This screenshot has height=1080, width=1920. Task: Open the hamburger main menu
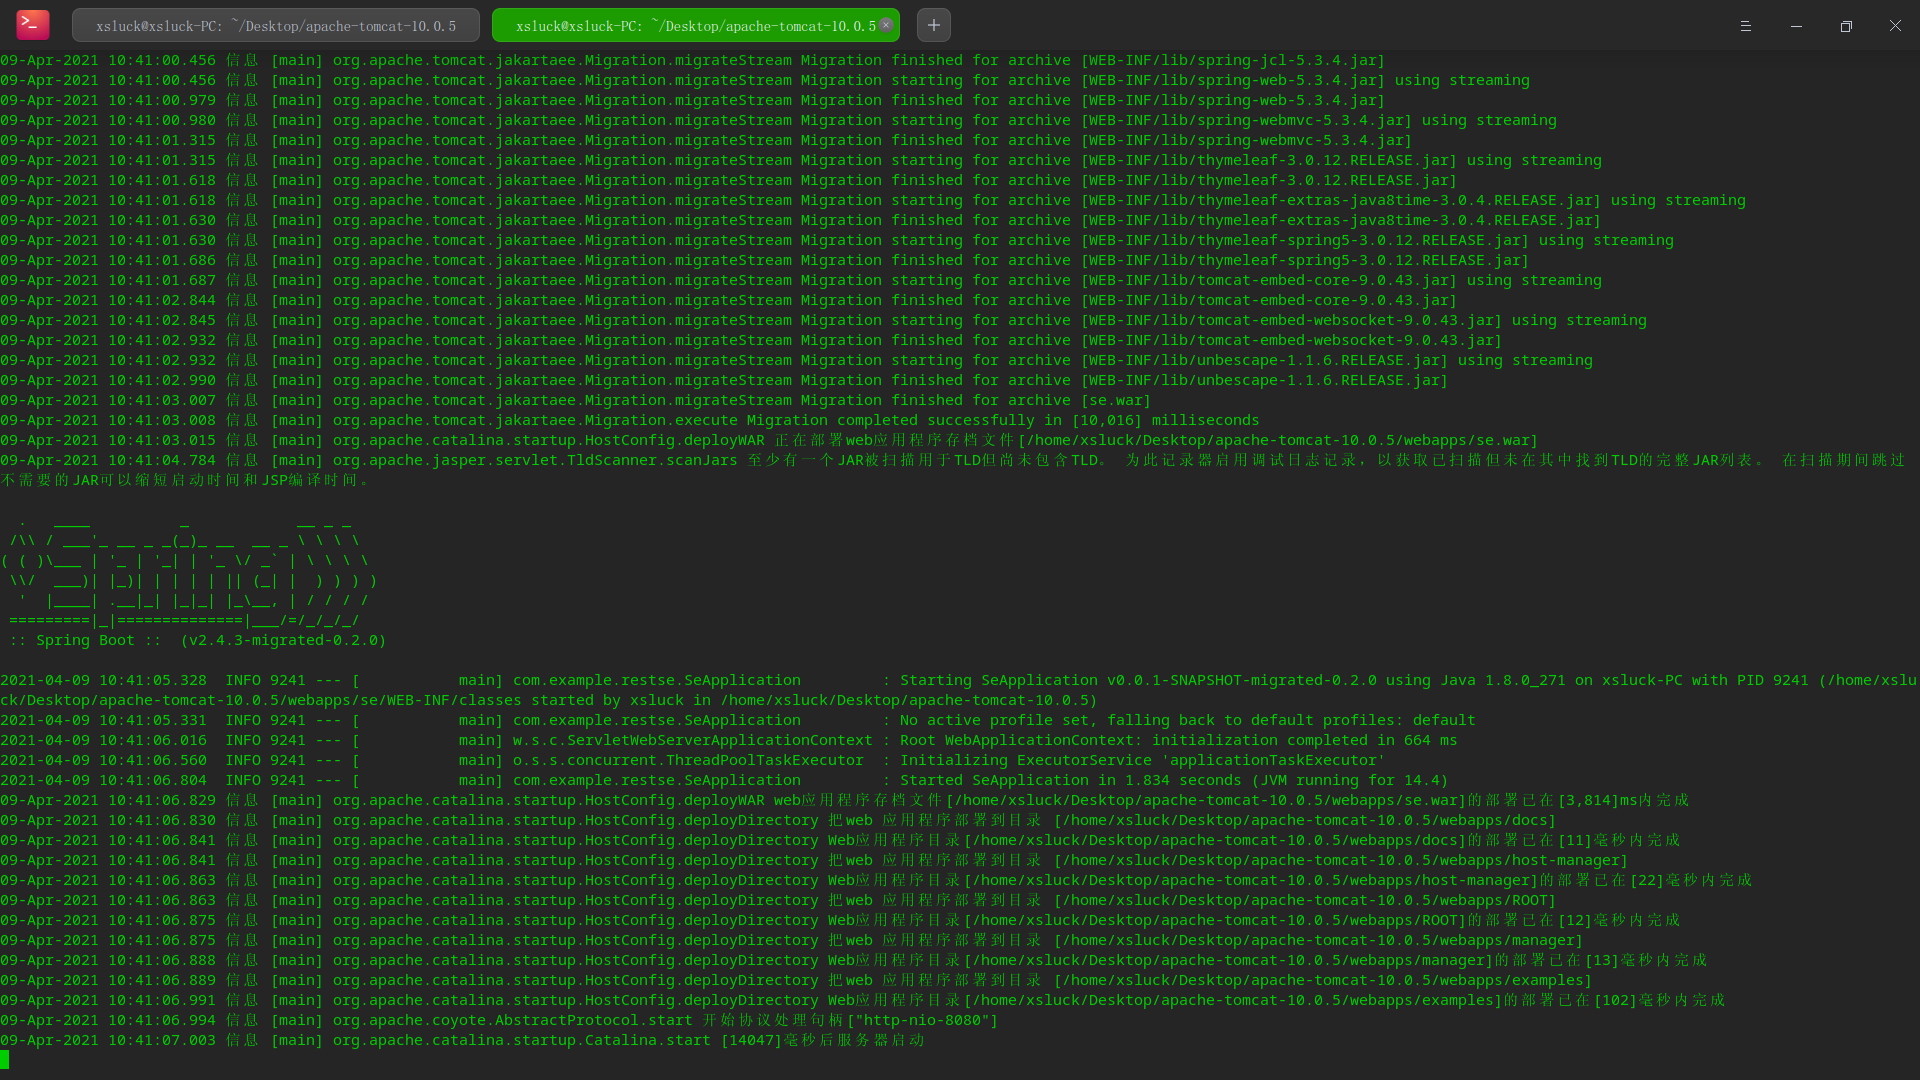pos(1745,26)
